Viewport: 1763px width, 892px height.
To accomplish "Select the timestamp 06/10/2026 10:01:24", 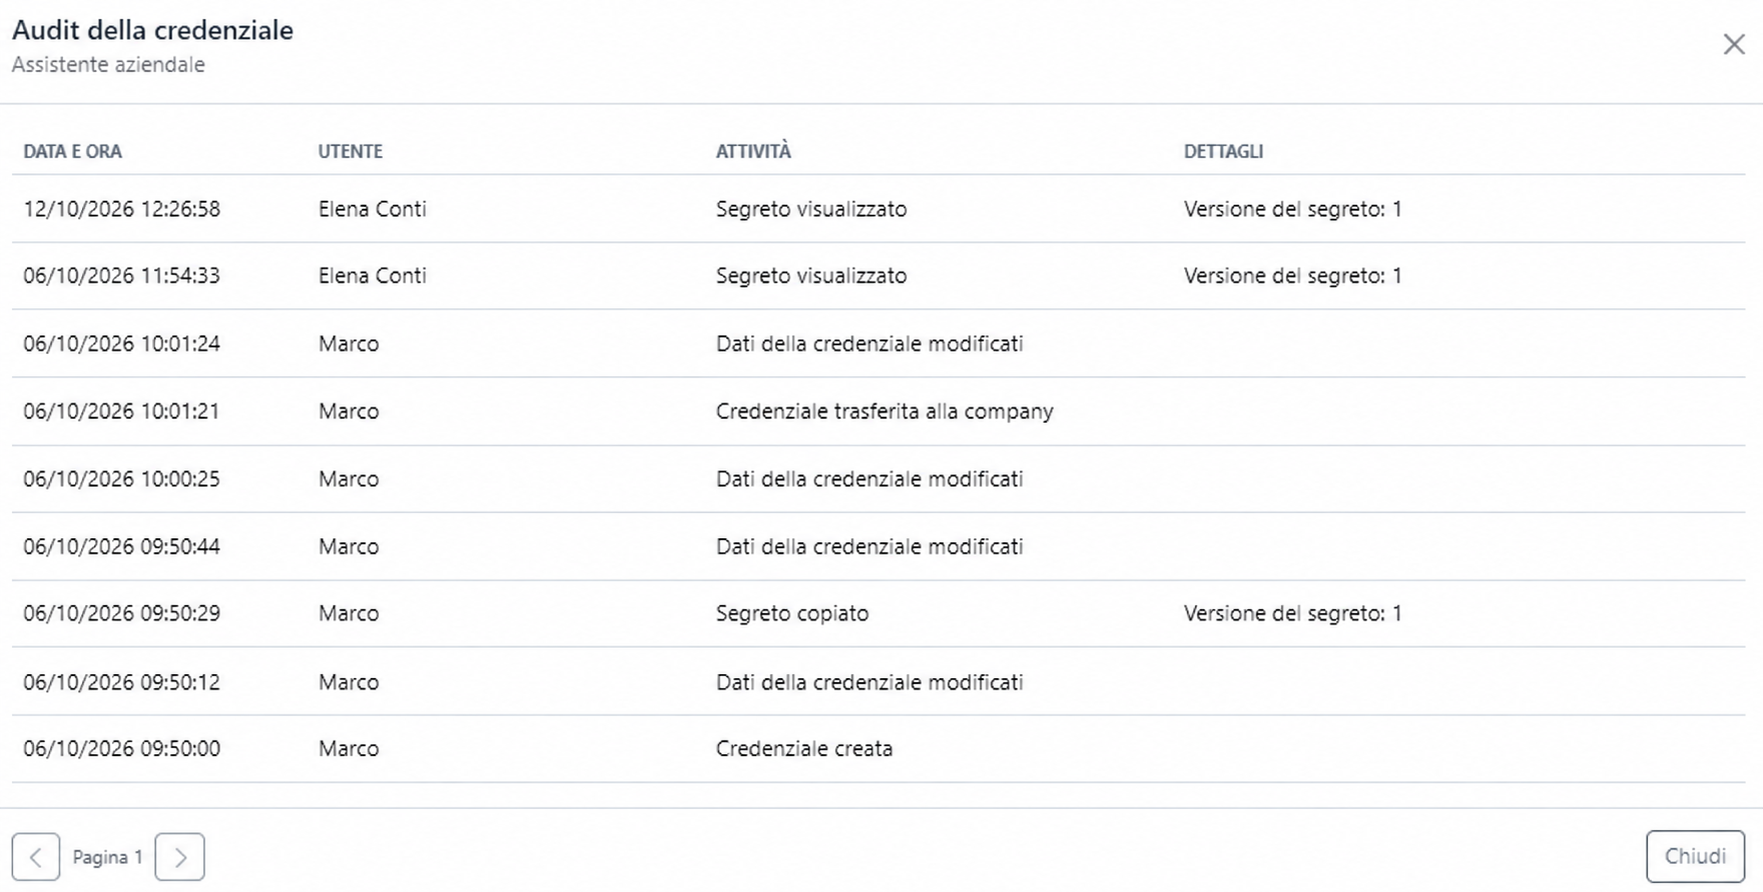I will [122, 344].
